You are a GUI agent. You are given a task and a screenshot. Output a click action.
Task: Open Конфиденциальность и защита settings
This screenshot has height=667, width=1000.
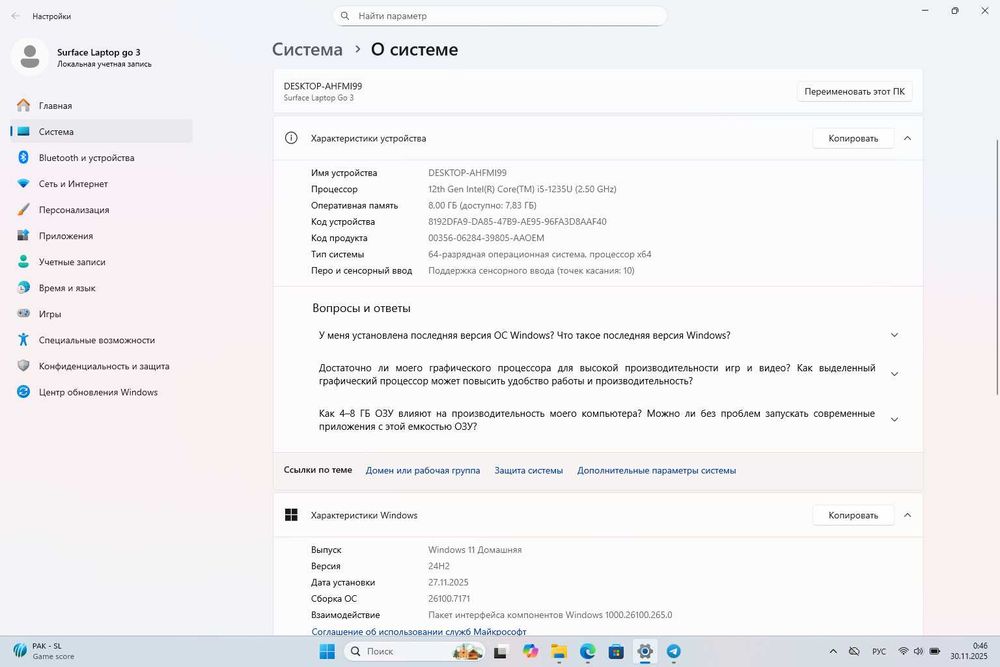coord(102,367)
